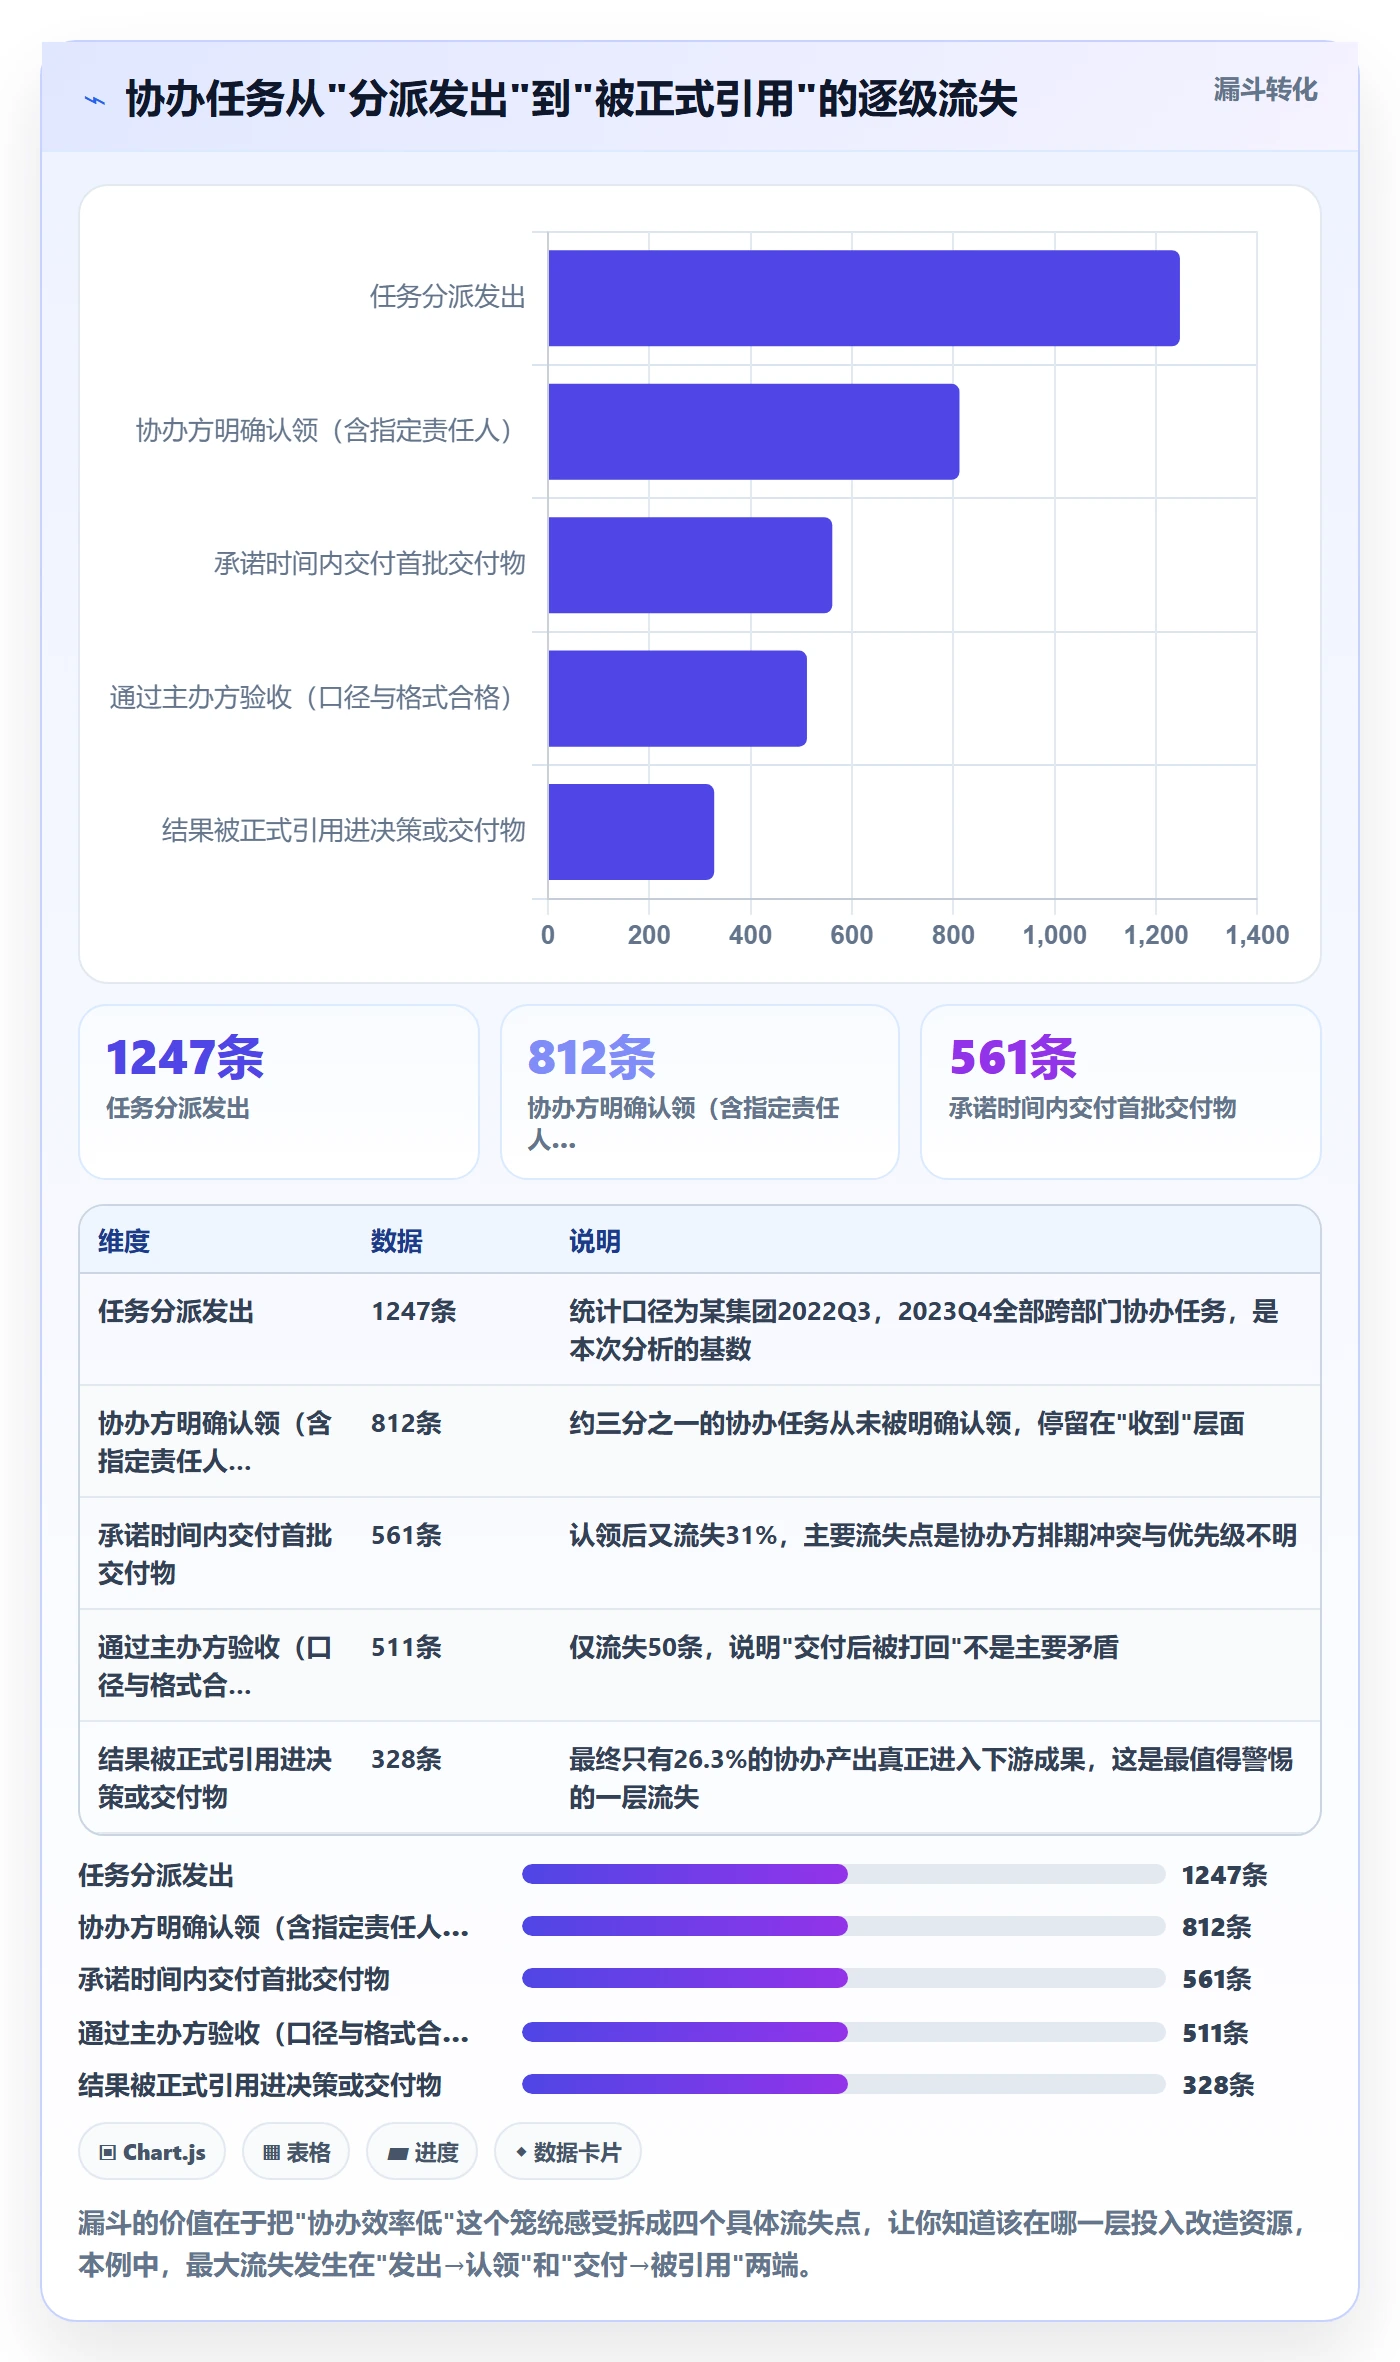Click the 承诺时间内交付首批交付物 progress bar
This screenshot has height=2362, width=1400.
[x=844, y=1978]
